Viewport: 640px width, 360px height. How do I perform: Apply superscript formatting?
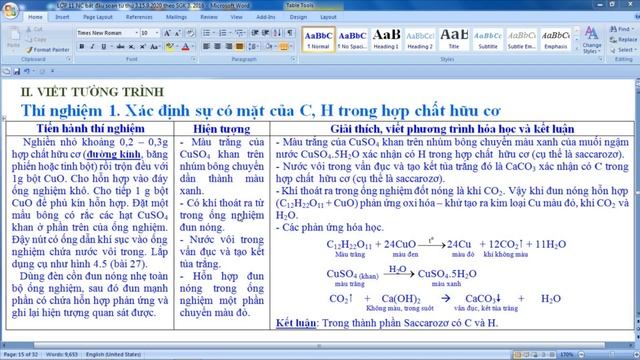coord(142,47)
